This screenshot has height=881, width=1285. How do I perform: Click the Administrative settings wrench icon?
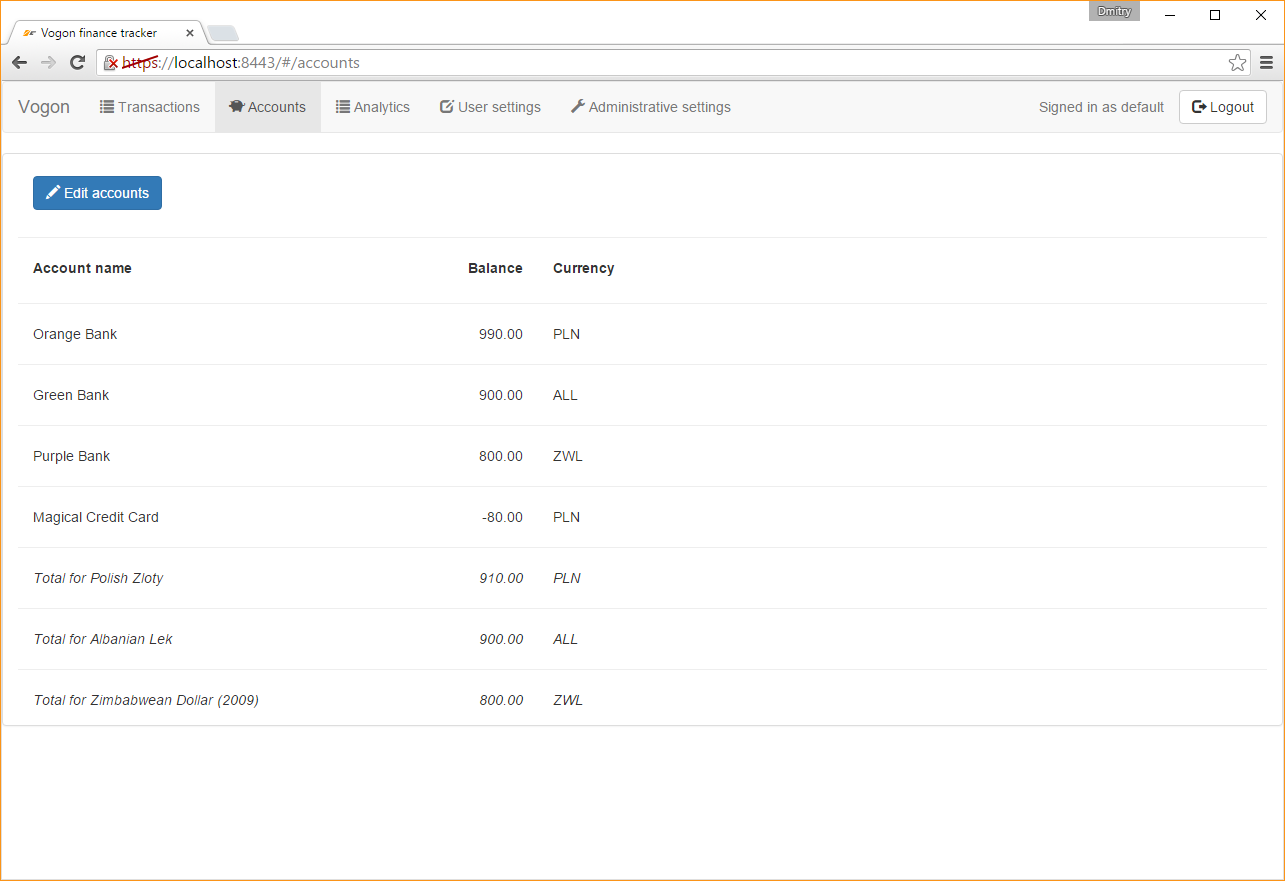click(x=578, y=106)
